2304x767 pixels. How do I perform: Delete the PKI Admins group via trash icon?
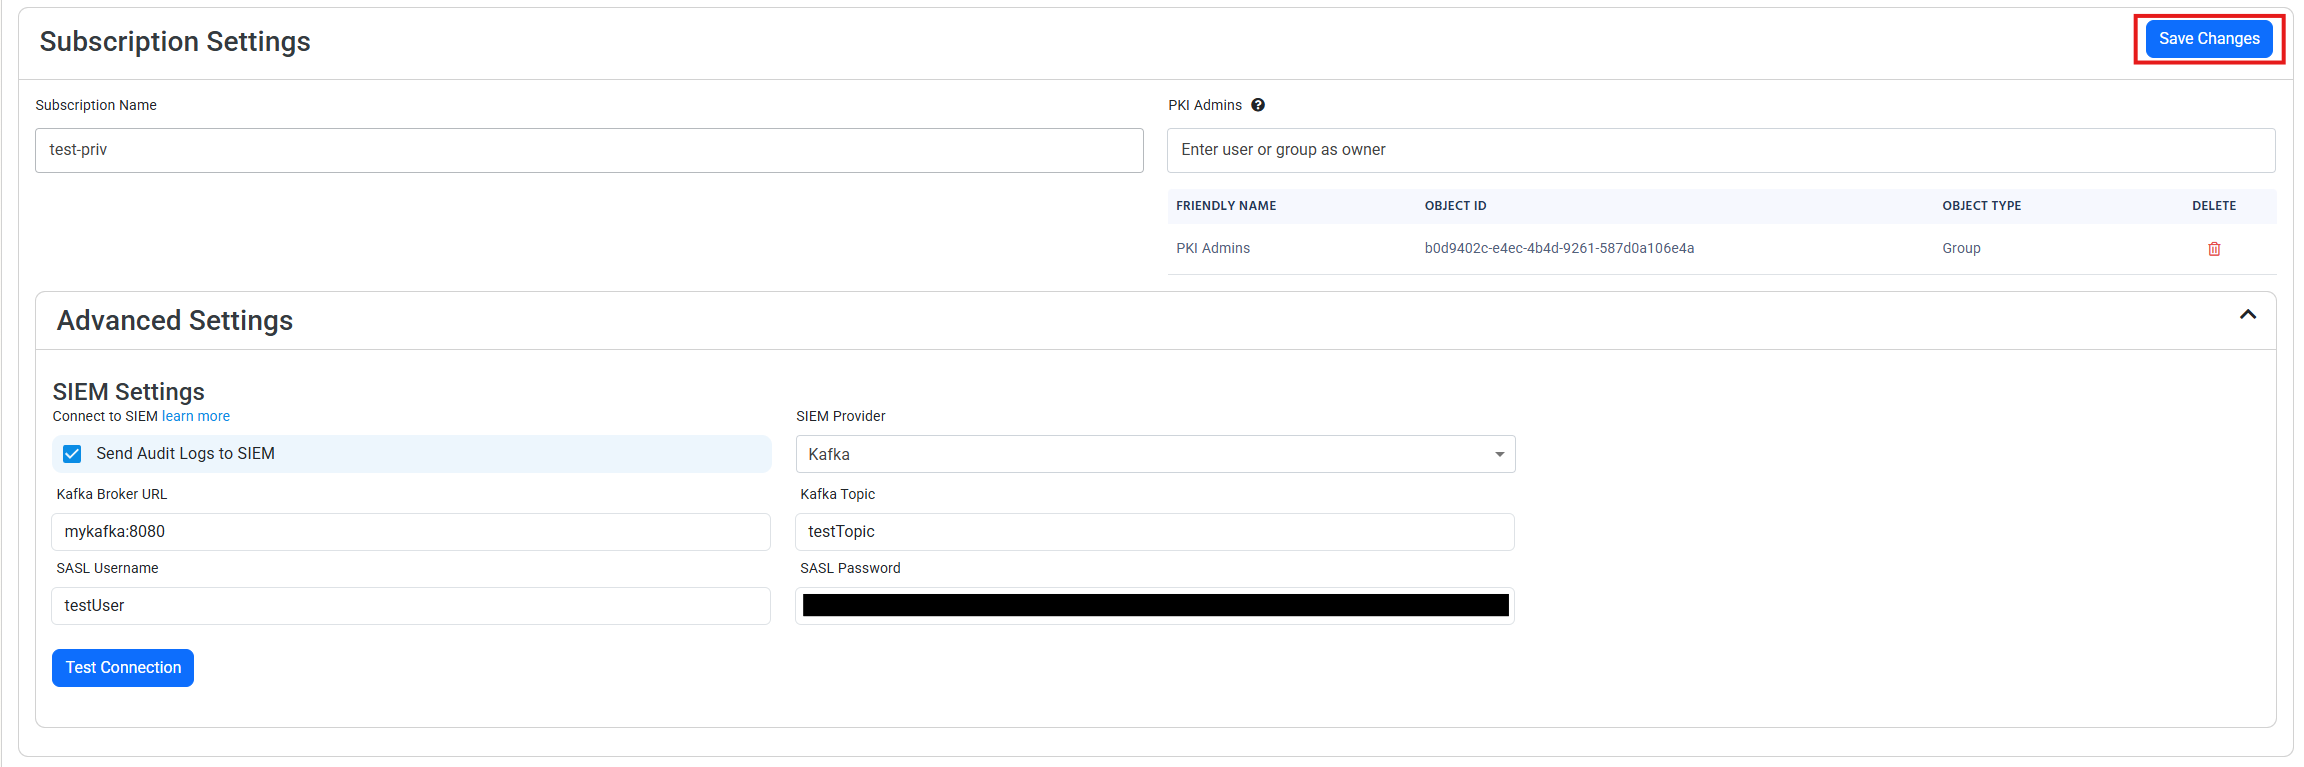click(x=2214, y=248)
